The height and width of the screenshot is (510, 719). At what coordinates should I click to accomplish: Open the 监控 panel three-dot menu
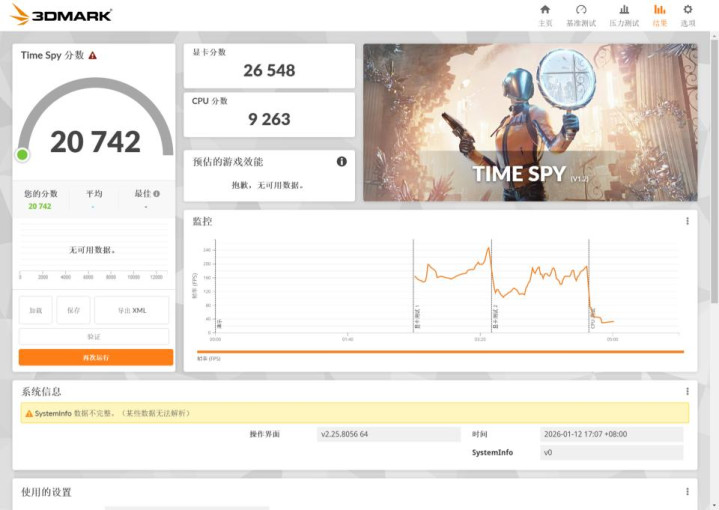(687, 221)
